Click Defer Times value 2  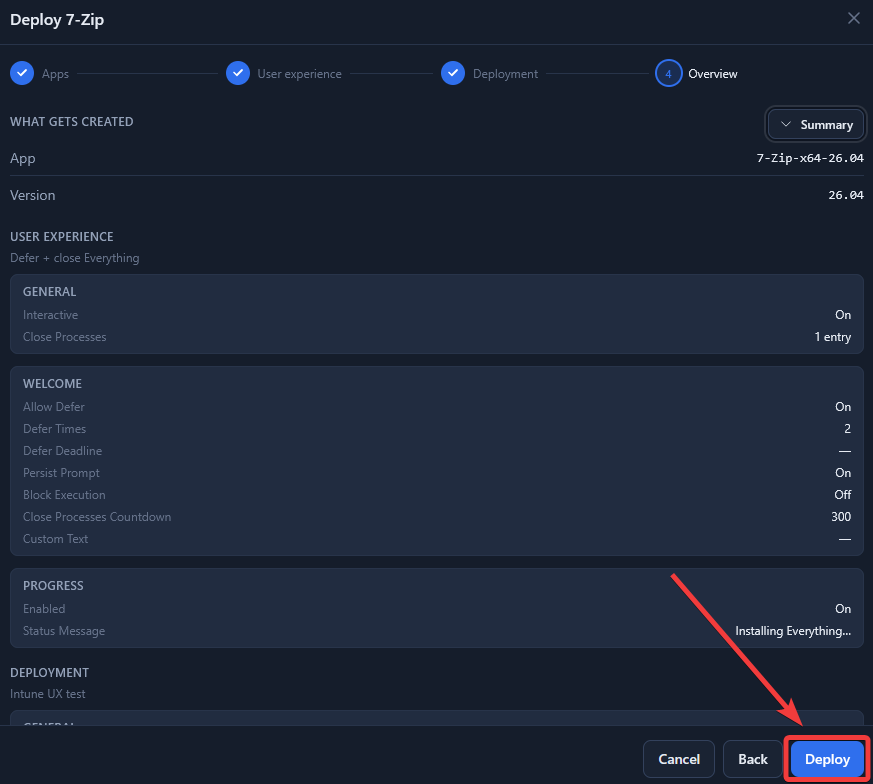pos(847,429)
